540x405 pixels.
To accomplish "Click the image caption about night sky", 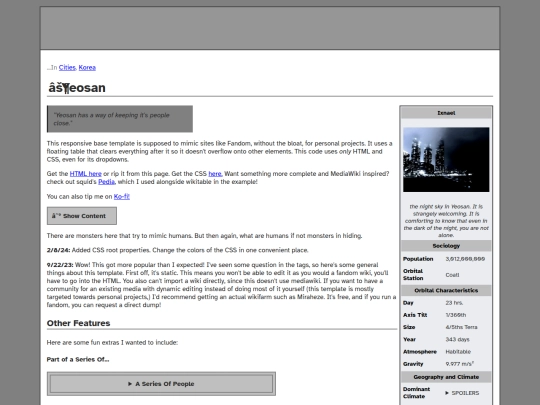I will (x=446, y=221).
